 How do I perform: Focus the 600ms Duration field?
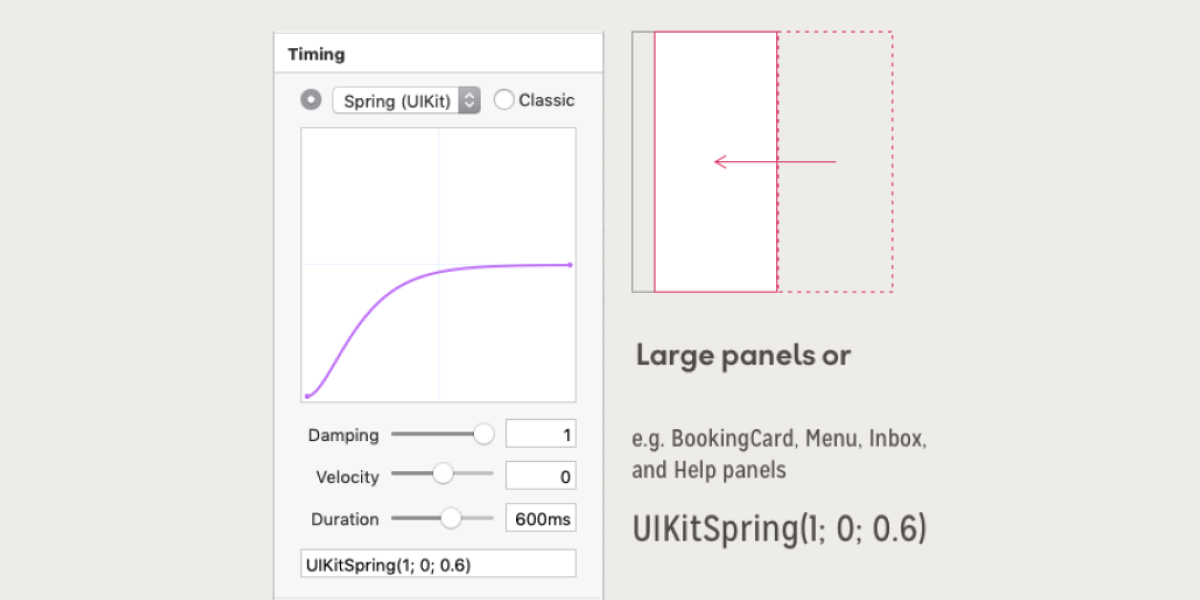540,518
